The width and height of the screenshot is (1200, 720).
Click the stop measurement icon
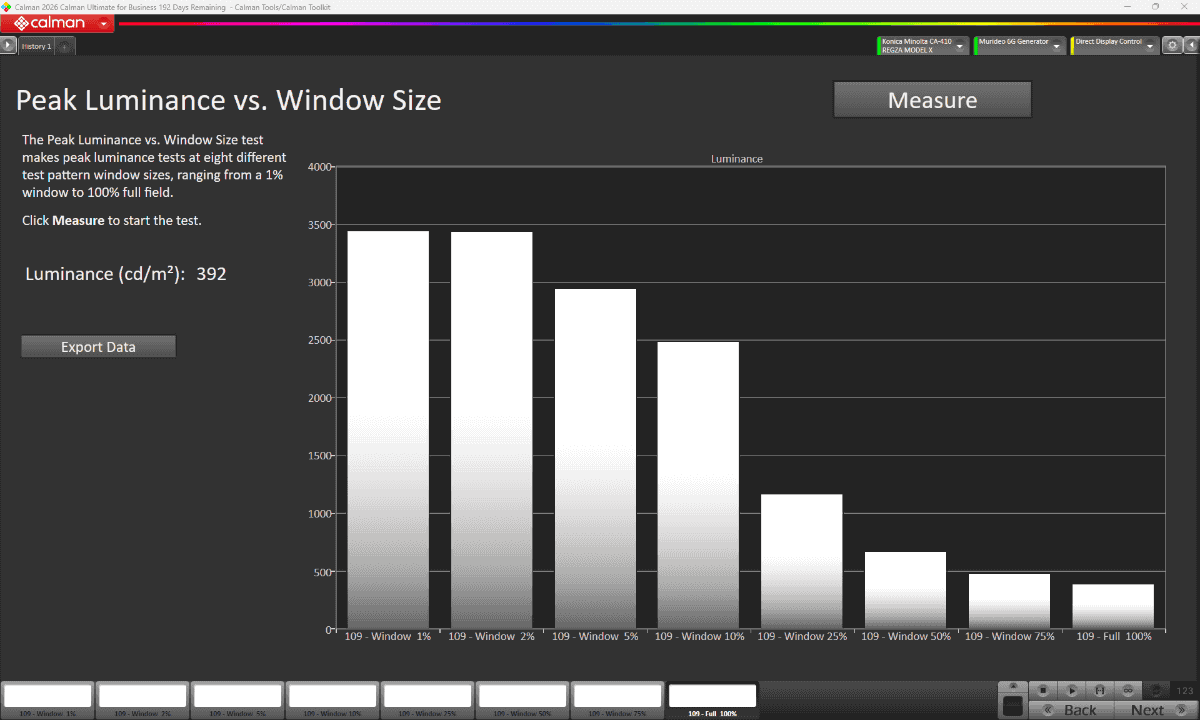point(1042,690)
